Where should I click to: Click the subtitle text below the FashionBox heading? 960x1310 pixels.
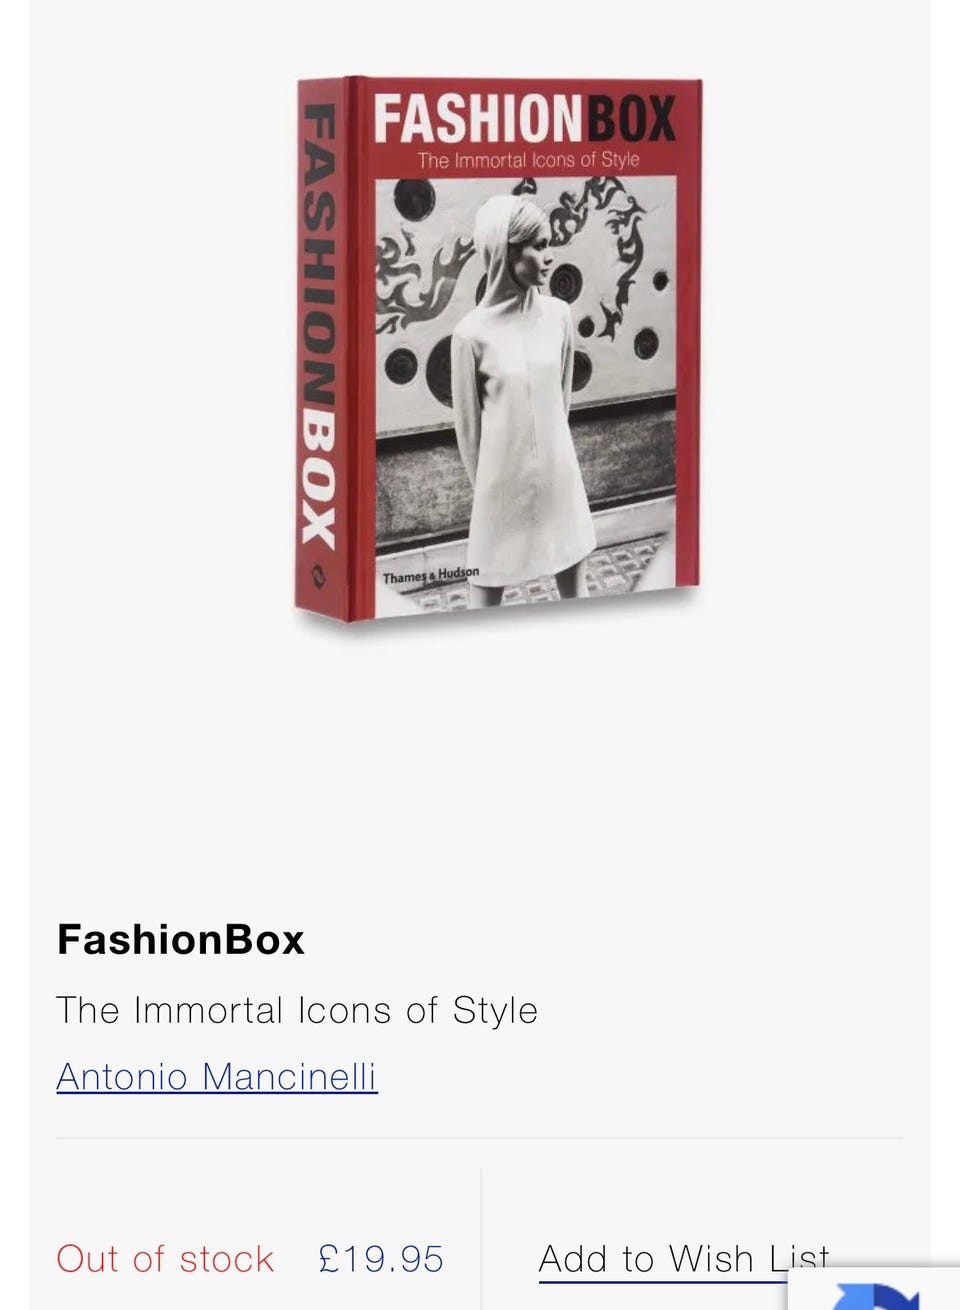coord(297,1010)
